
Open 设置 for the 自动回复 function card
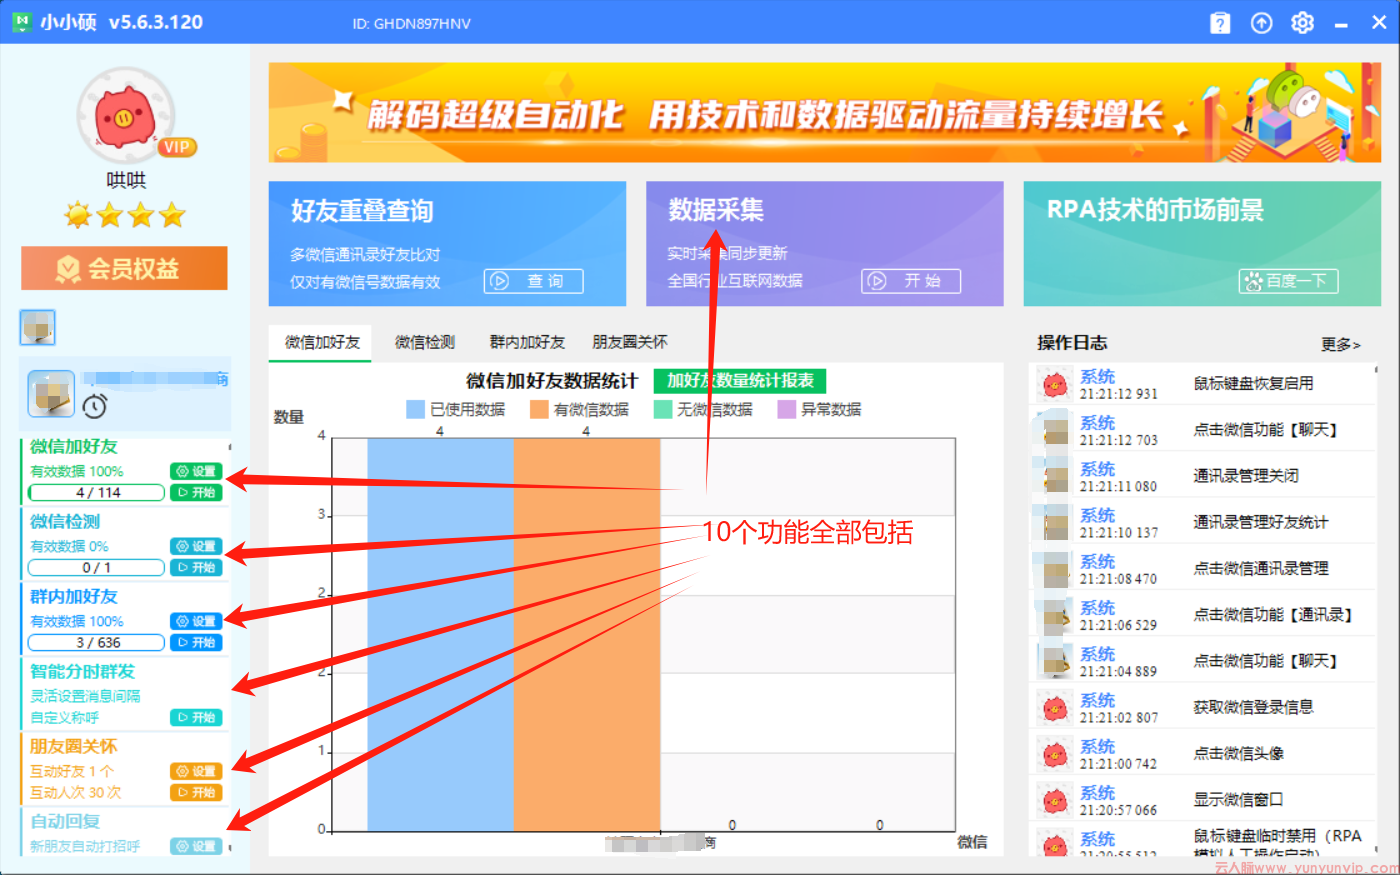[x=196, y=846]
